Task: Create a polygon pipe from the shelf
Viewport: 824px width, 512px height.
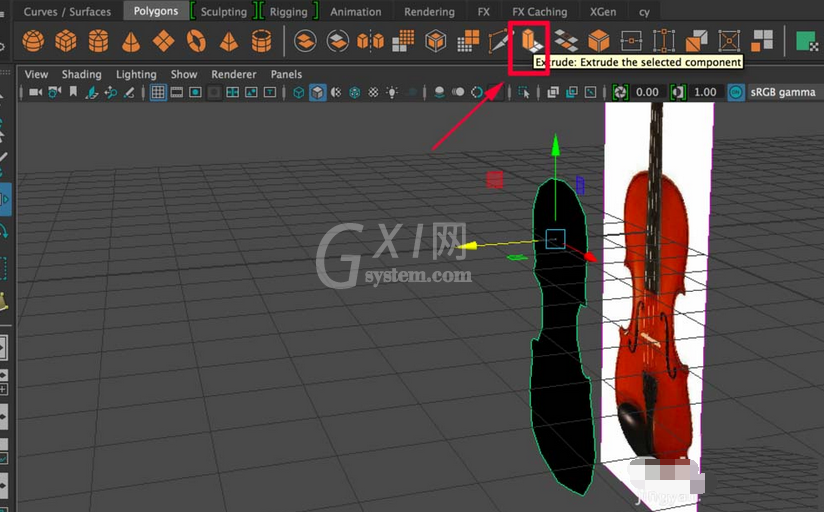Action: click(261, 40)
